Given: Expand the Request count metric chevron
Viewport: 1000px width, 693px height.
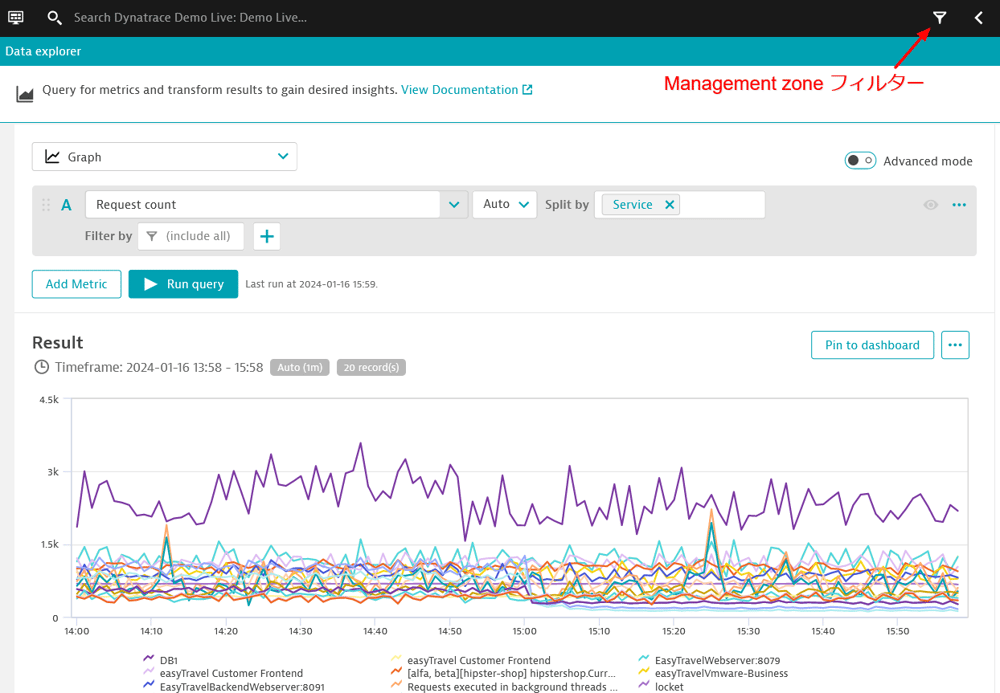Looking at the screenshot, I should (x=454, y=205).
